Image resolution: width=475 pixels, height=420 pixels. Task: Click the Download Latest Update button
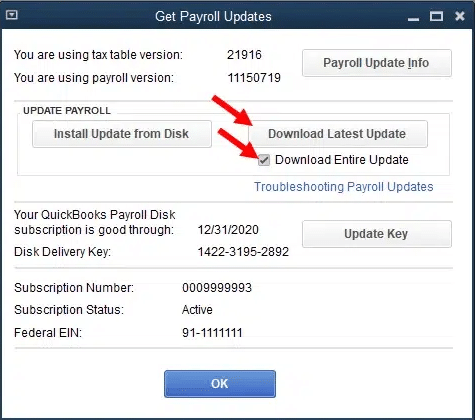click(338, 134)
